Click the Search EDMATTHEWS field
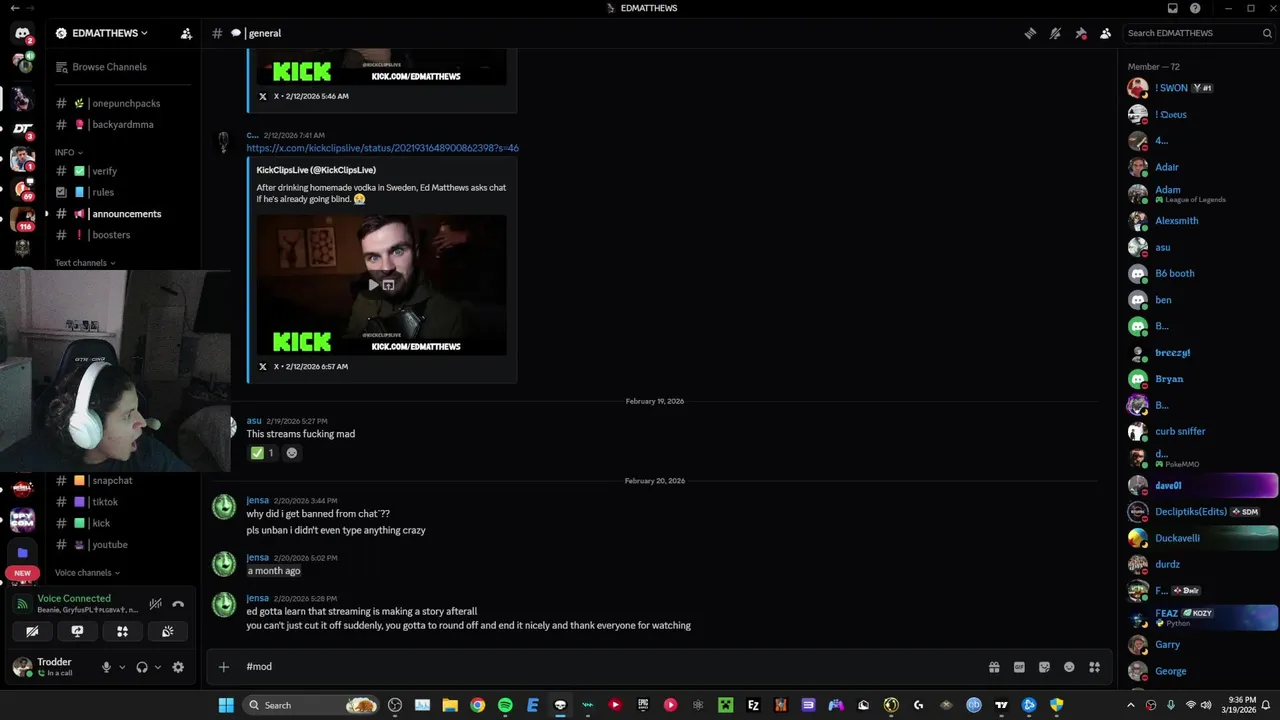 pyautogui.click(x=1199, y=33)
